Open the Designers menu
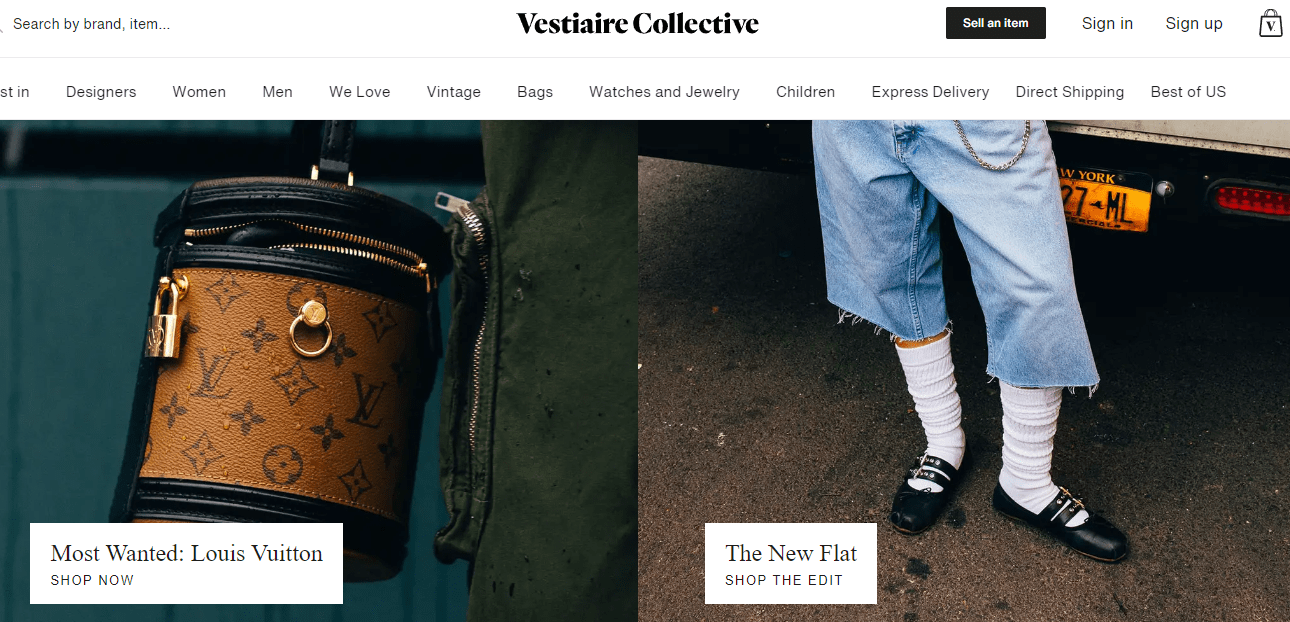This screenshot has height=622, width=1290. coord(101,92)
